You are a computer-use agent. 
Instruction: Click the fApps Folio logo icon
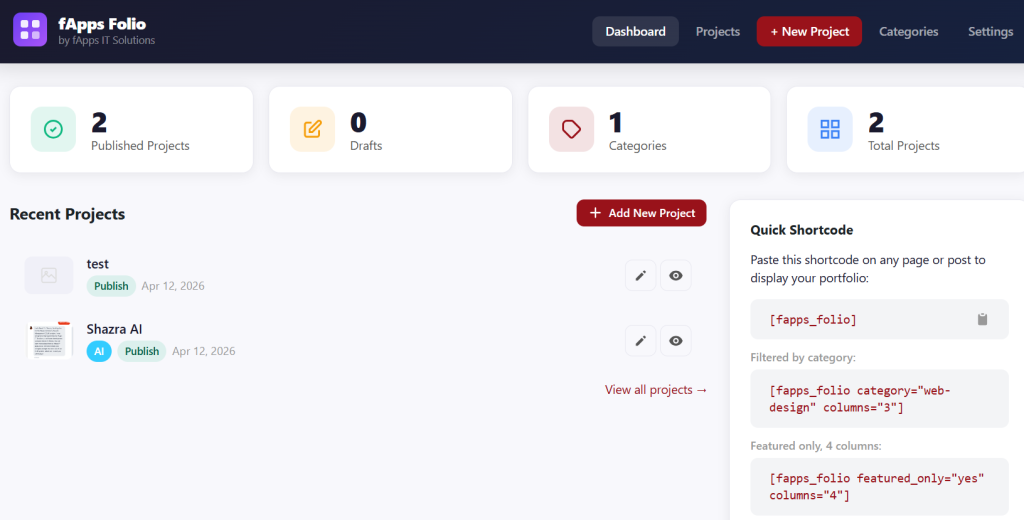(x=30, y=30)
